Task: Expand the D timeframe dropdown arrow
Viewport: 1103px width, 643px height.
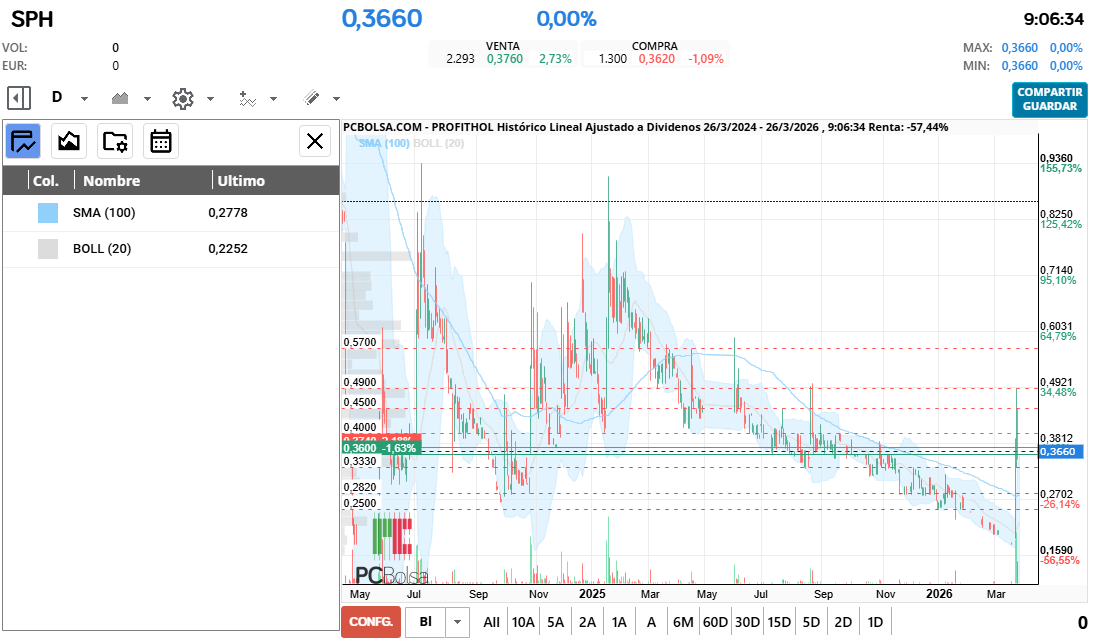Action: click(84, 99)
